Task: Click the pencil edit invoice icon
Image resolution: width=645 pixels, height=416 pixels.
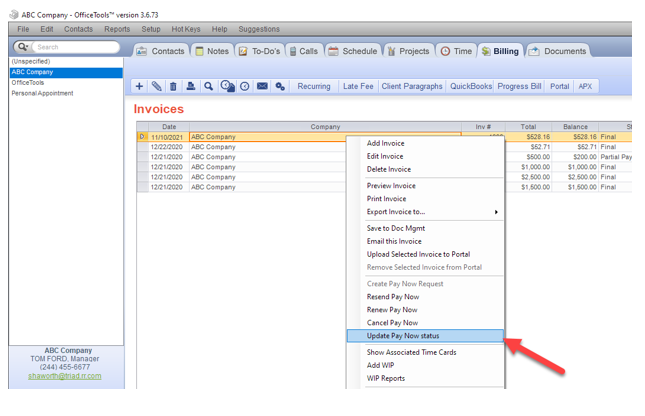Action: pyautogui.click(x=156, y=86)
